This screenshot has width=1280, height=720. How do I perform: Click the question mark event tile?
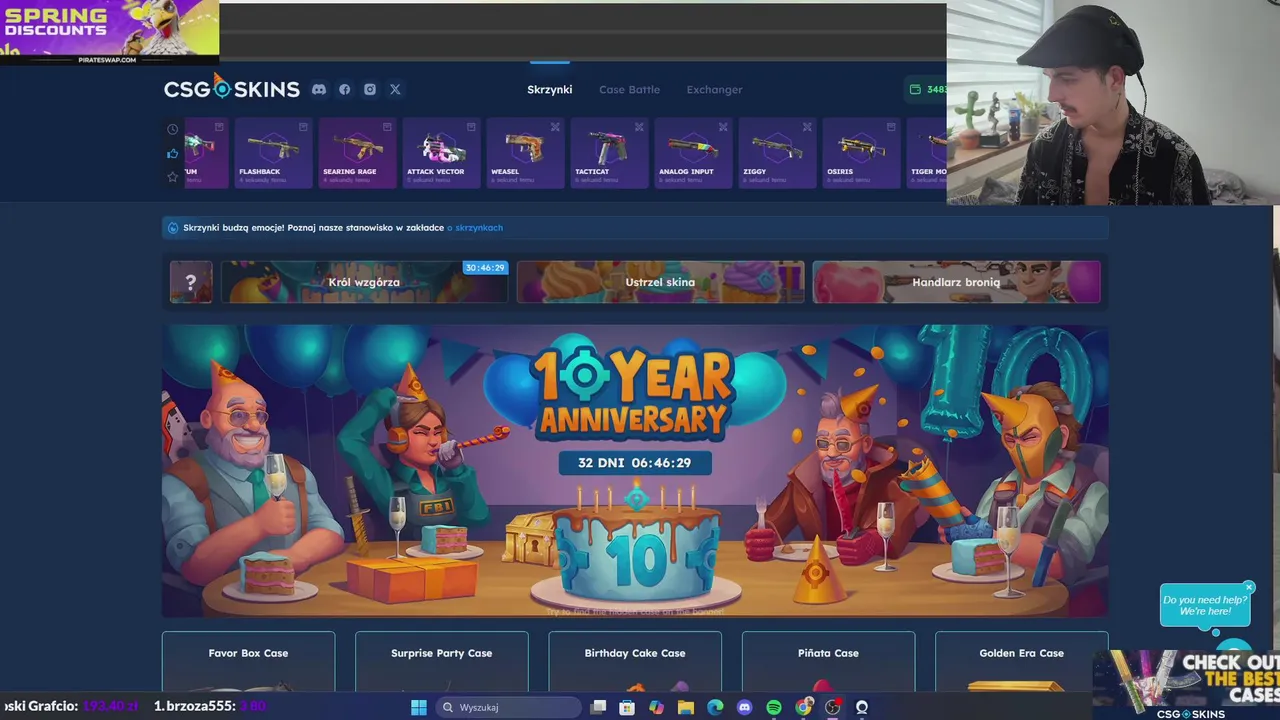(x=191, y=282)
